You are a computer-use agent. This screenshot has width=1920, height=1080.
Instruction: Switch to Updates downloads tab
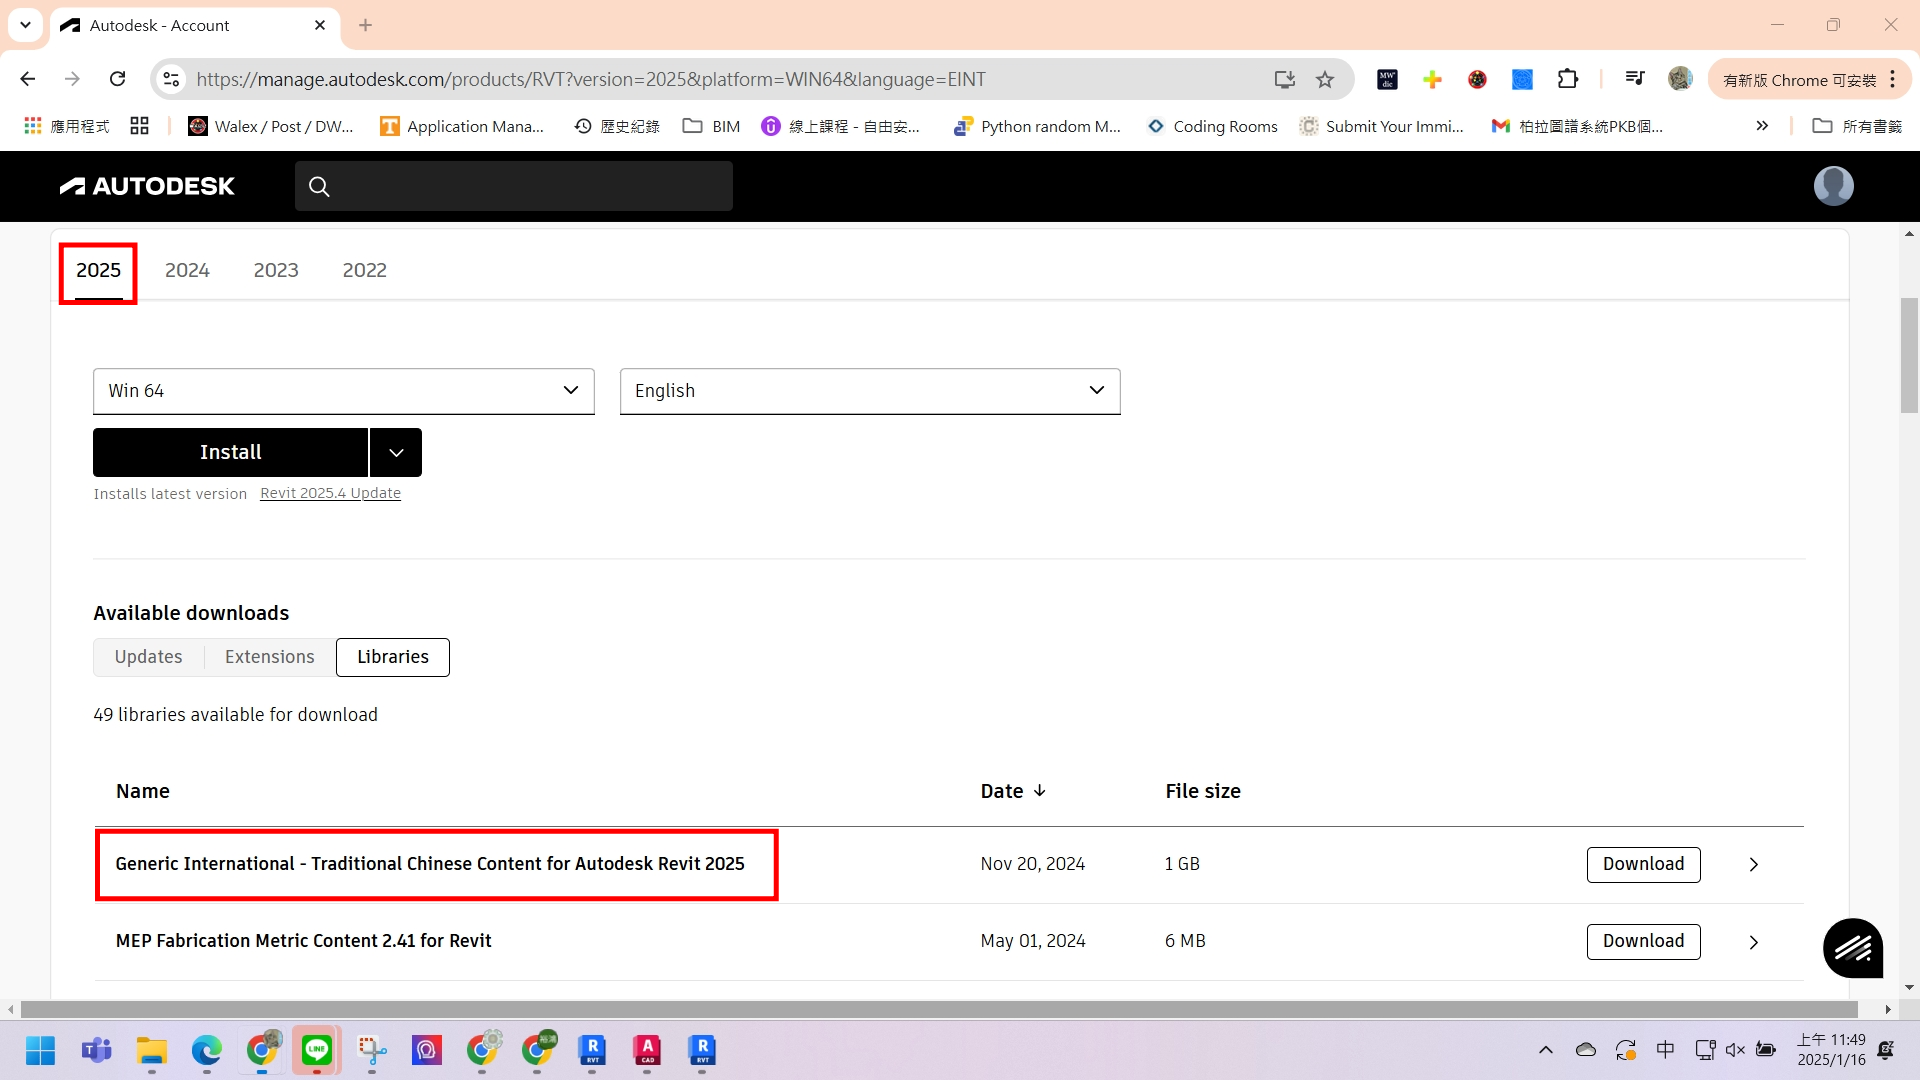point(148,657)
